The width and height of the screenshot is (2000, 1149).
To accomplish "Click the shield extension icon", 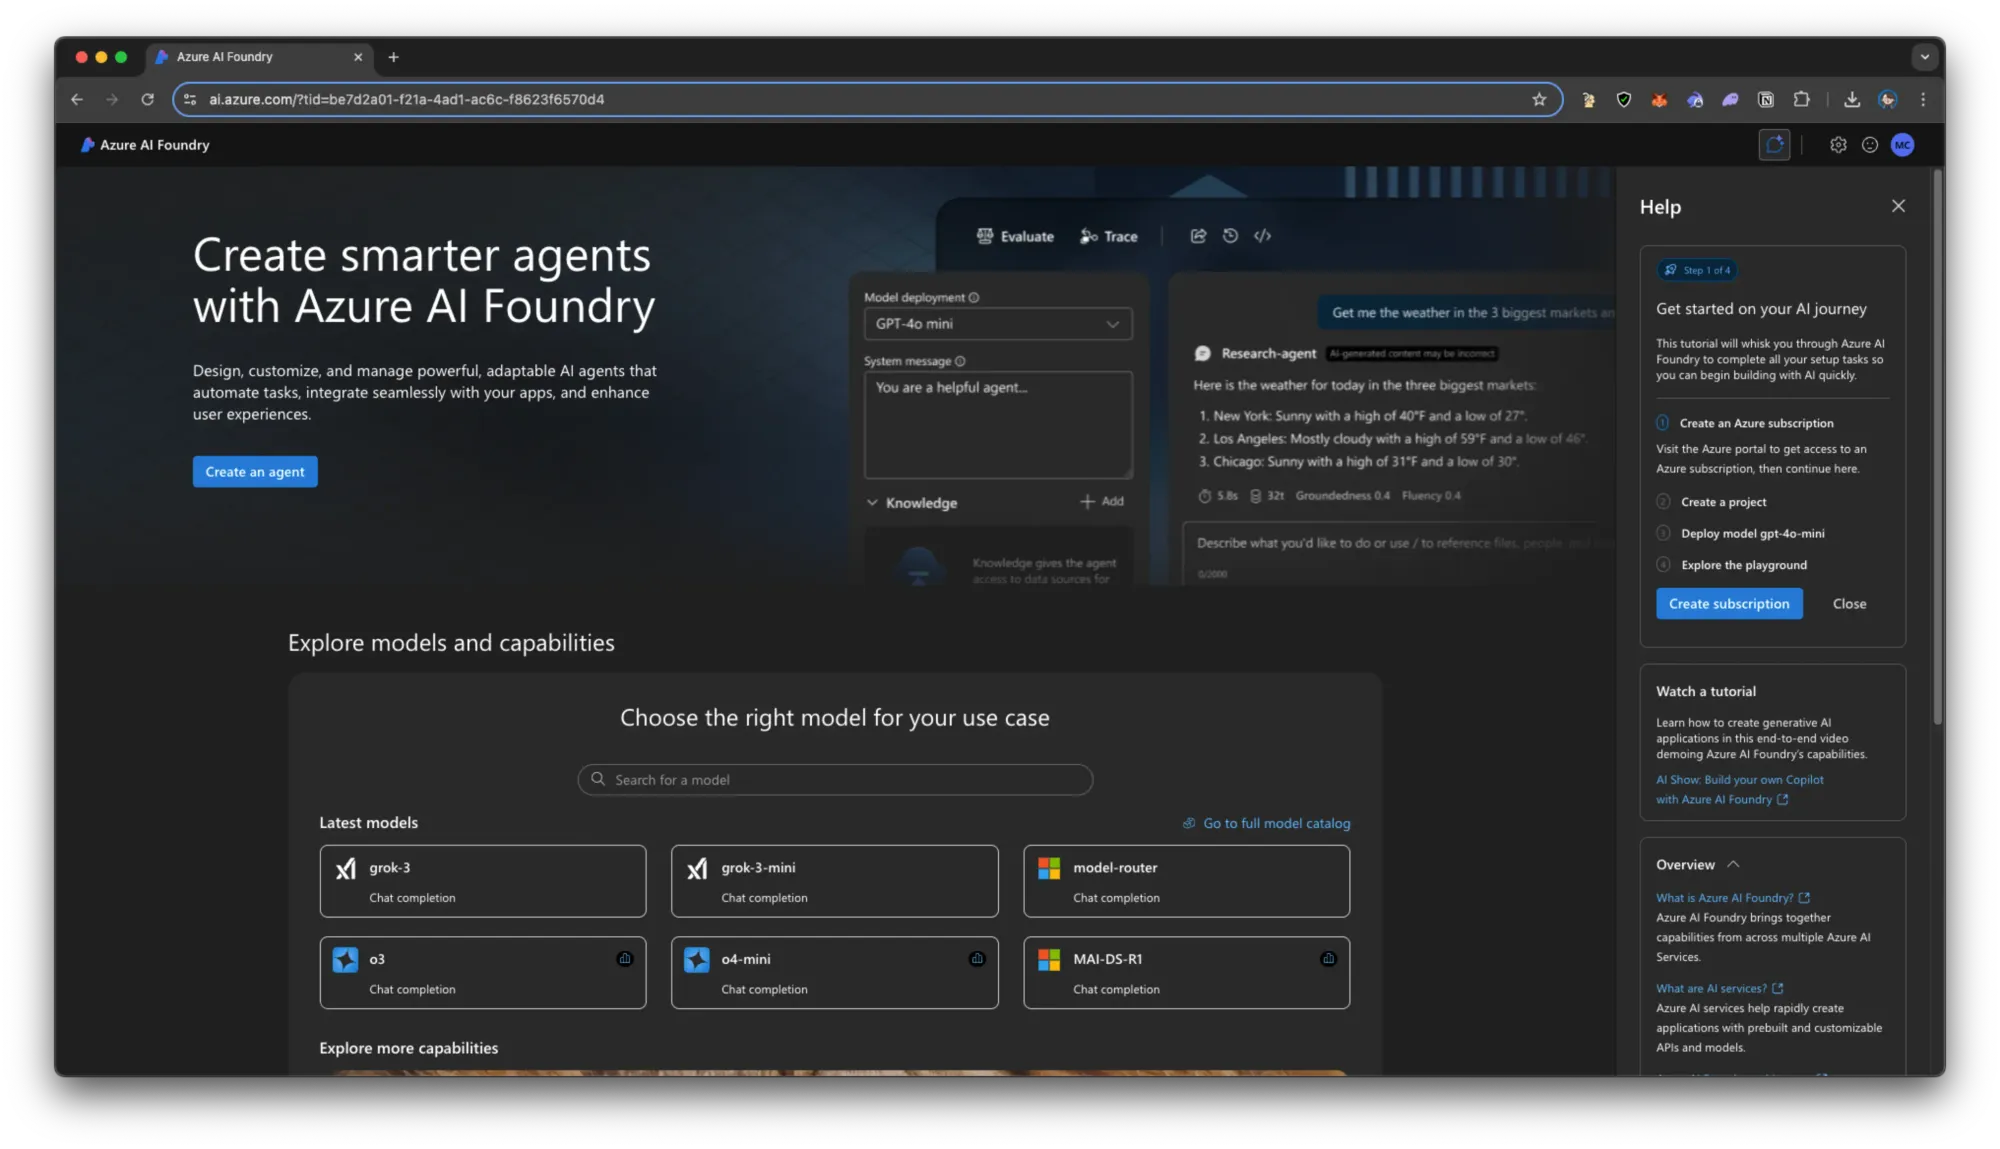I will [x=1624, y=99].
